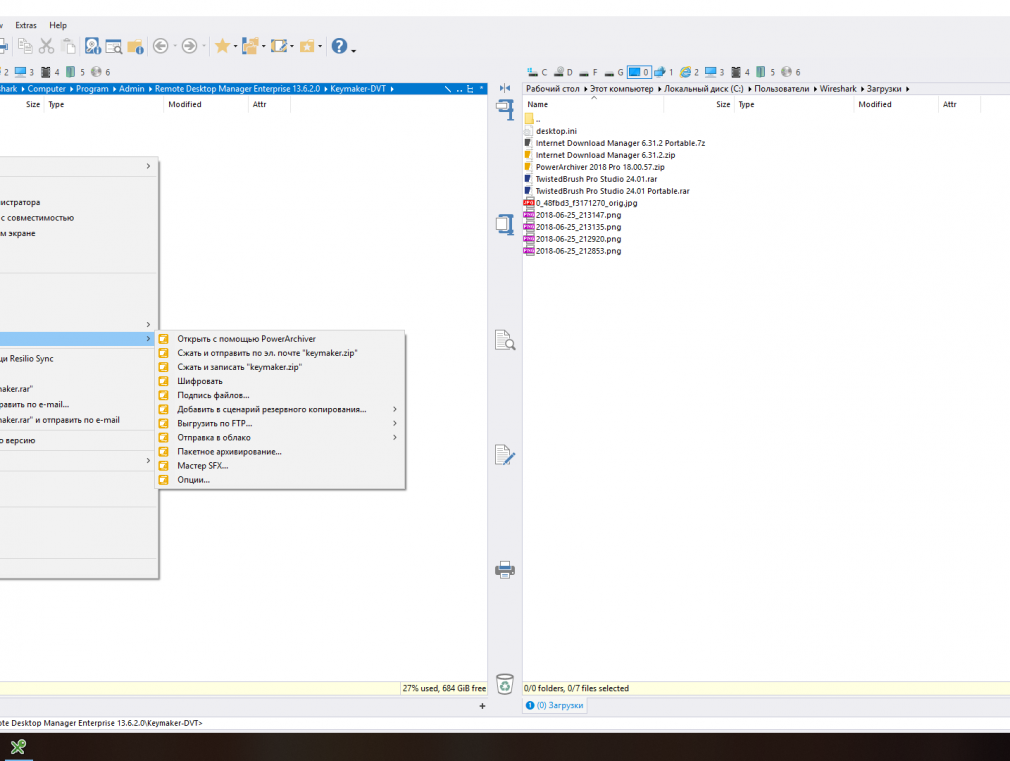Open the Help menu
This screenshot has height=761, width=1010.
pyautogui.click(x=58, y=25)
